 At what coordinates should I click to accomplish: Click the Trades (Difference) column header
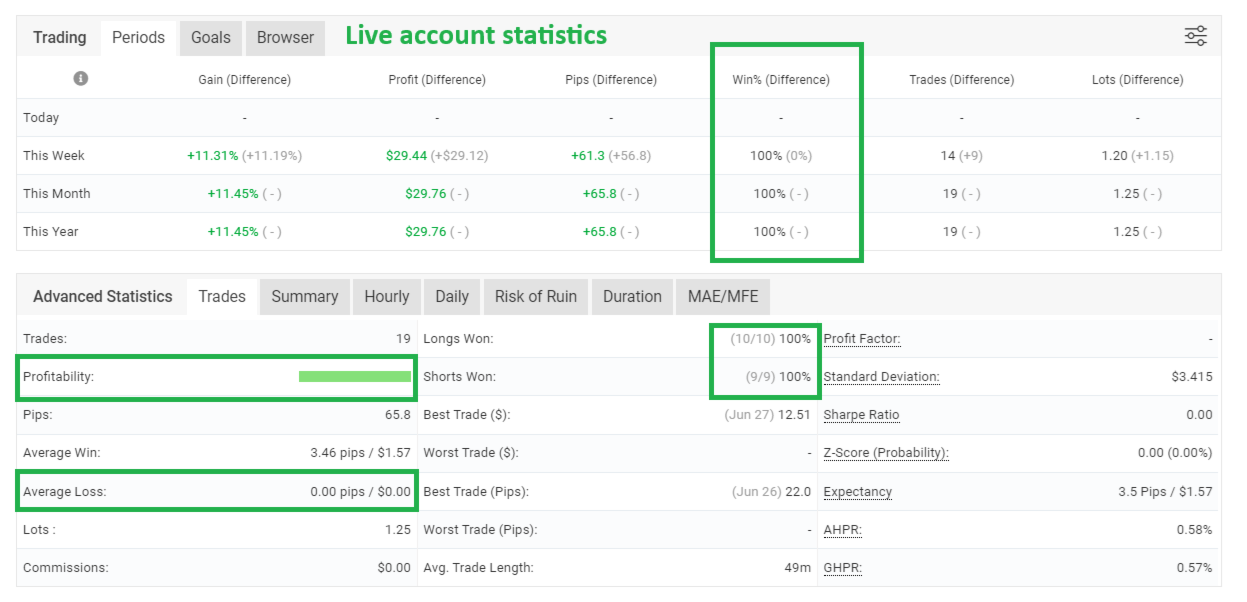(x=961, y=80)
